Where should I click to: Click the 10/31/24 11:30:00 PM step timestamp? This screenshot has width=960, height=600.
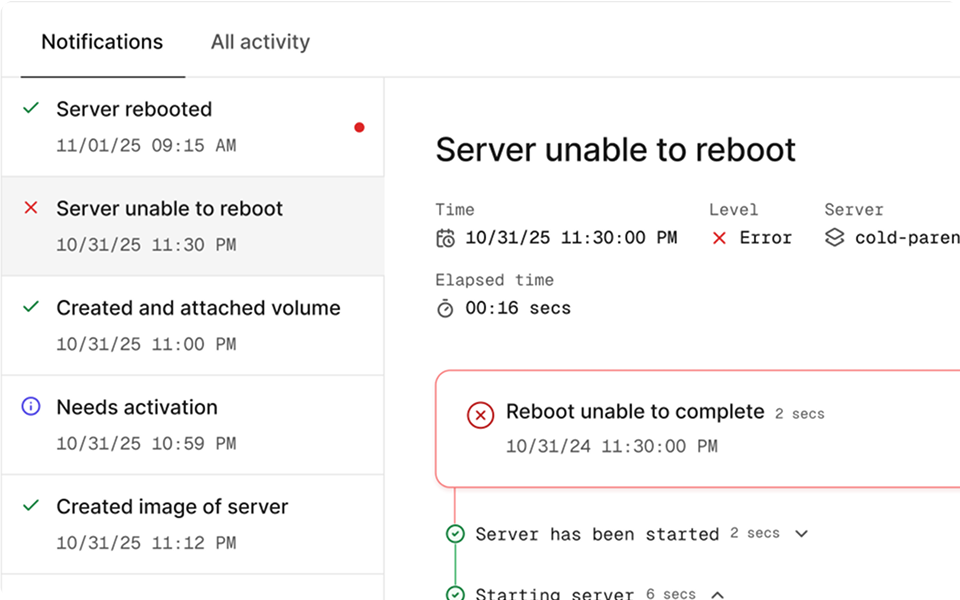point(612,446)
